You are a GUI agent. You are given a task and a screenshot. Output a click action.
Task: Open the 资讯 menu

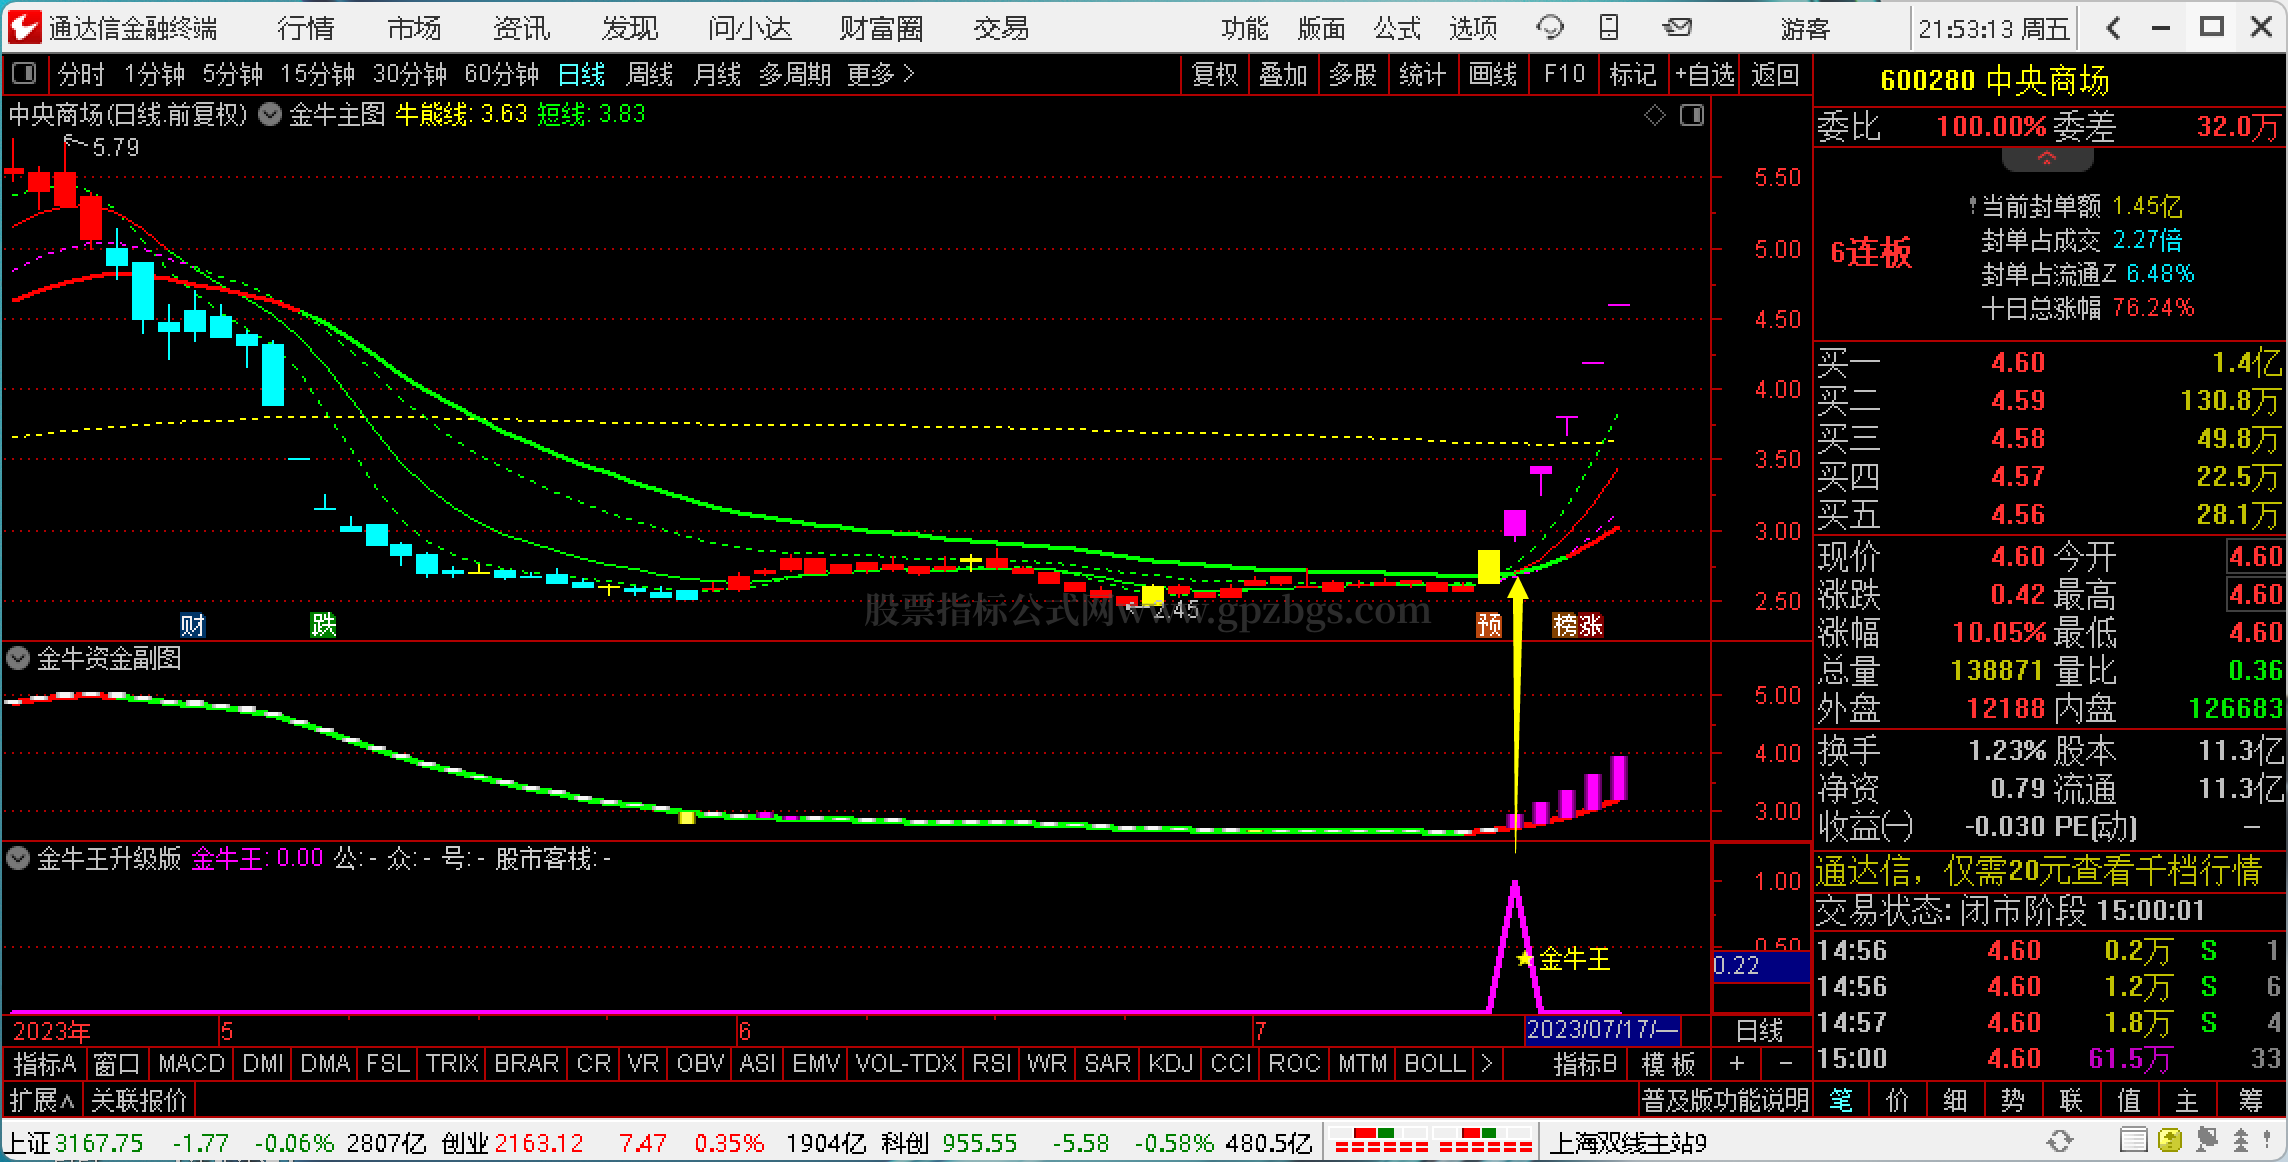point(522,28)
